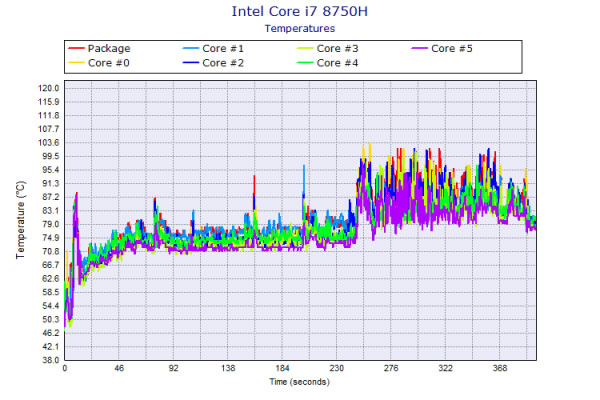The width and height of the screenshot is (600, 400).
Task: Click the 38.0 y-axis value
Action: coord(51,360)
